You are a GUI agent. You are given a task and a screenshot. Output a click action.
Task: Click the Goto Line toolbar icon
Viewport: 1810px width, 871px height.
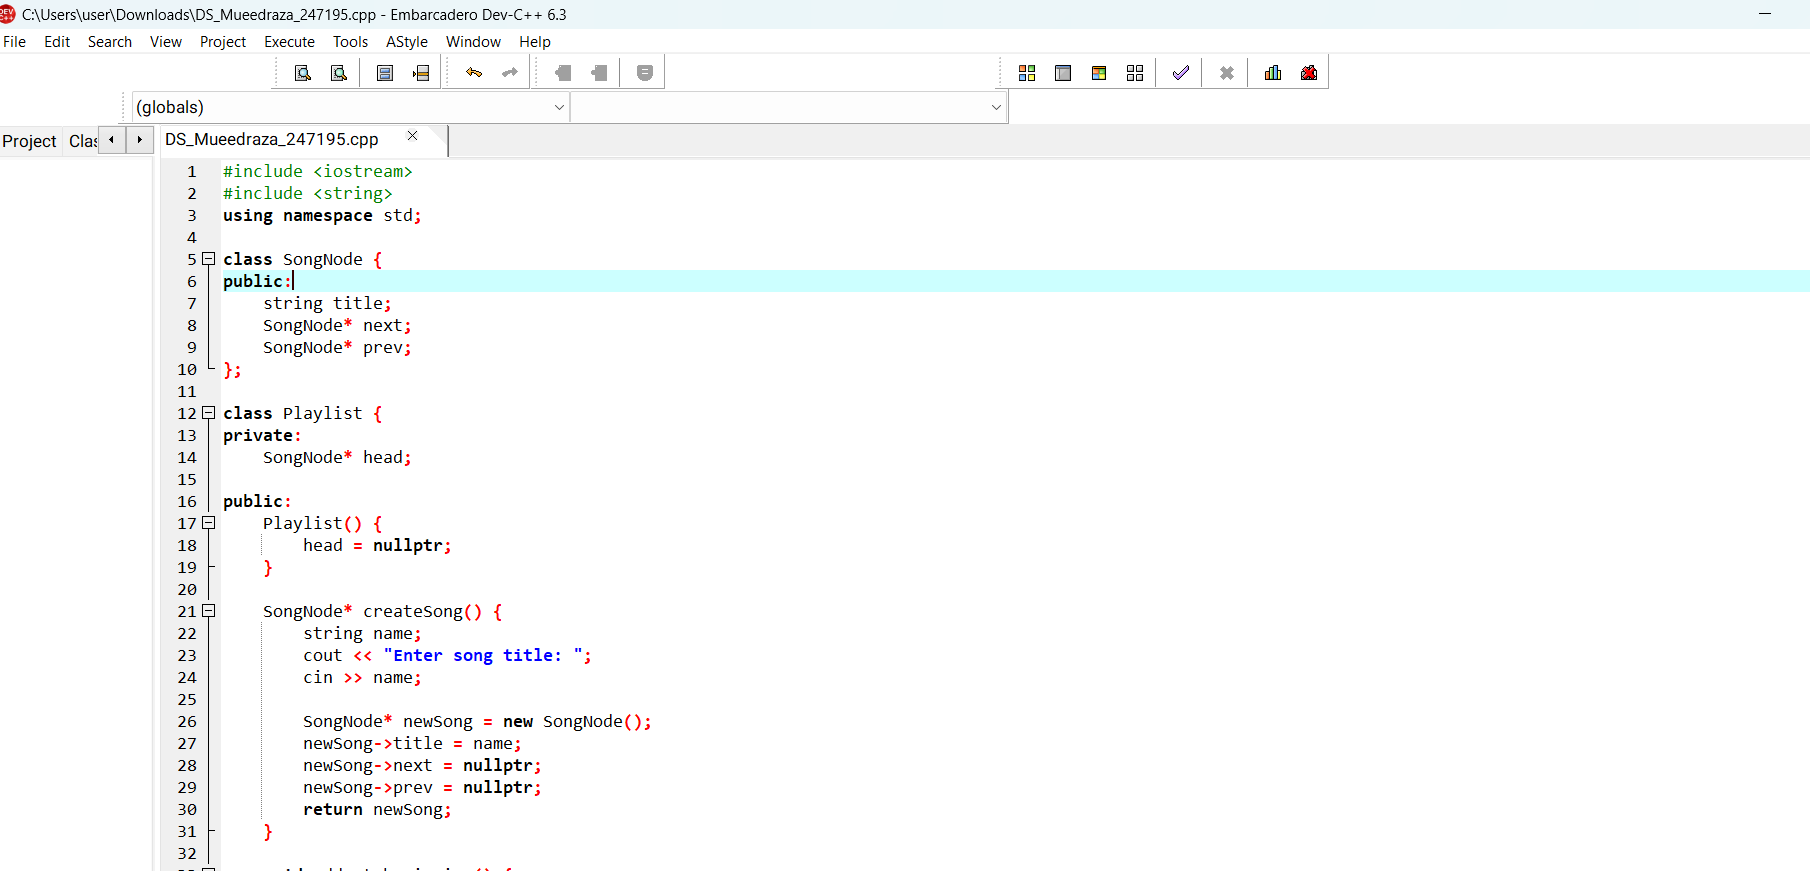[421, 73]
